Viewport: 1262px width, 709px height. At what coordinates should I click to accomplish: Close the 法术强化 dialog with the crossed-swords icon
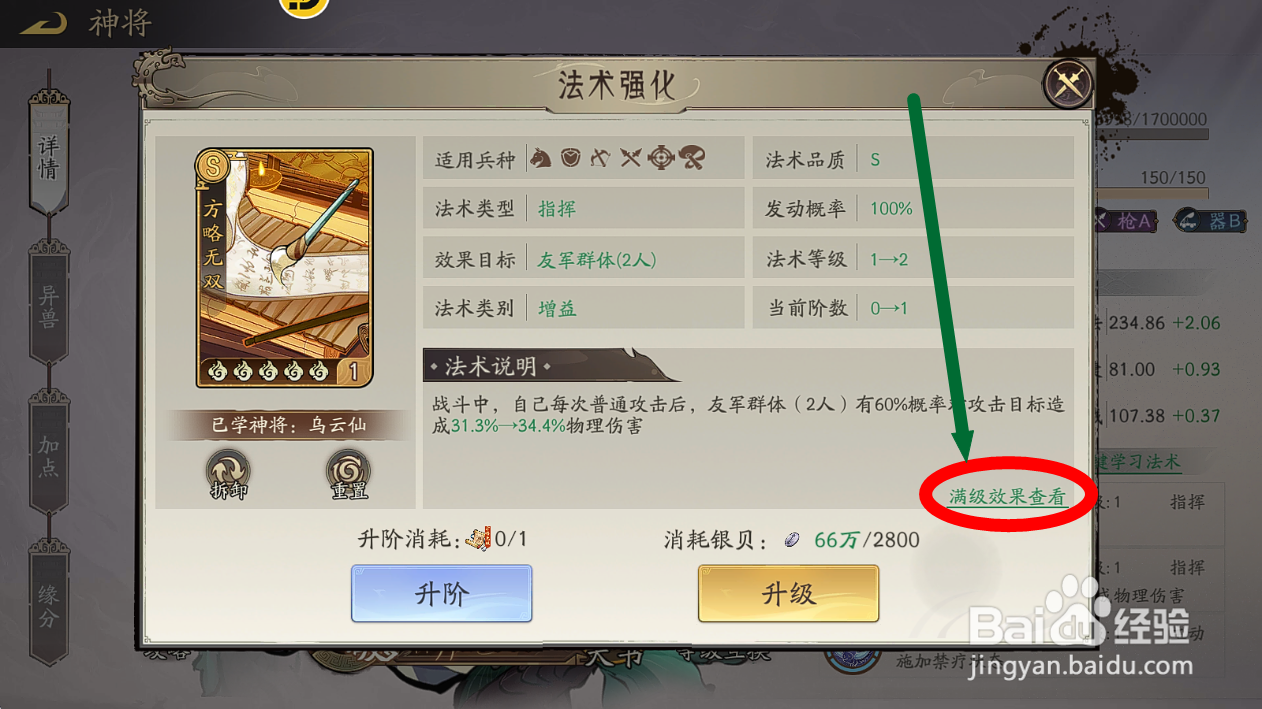pos(1066,86)
